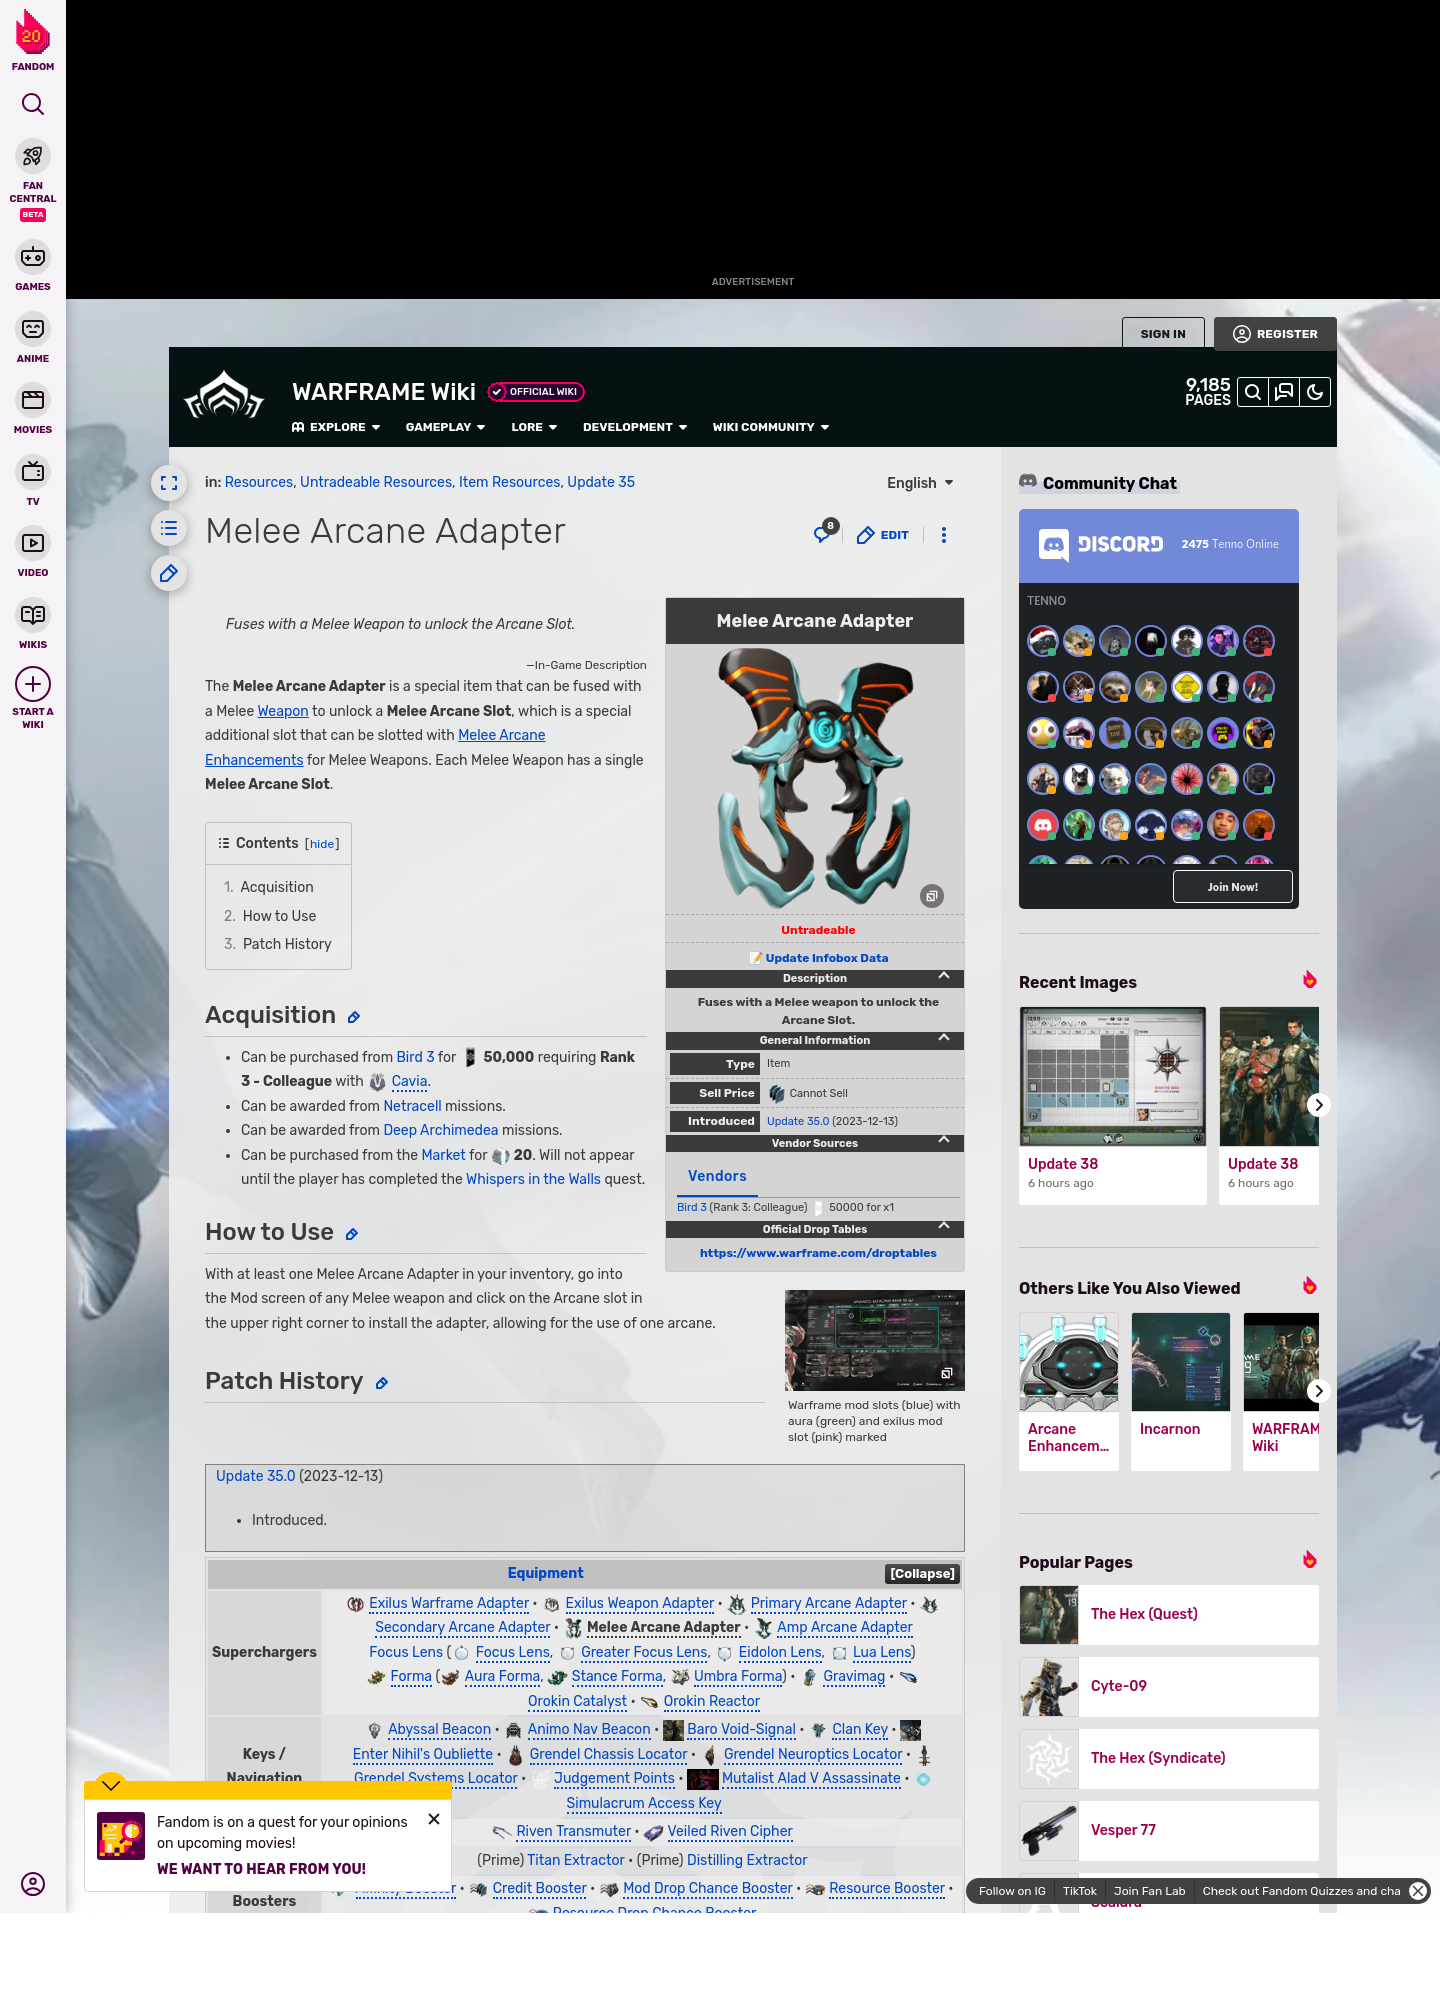This screenshot has width=1440, height=2000.
Task: Open the Video sidebar icon
Action: [x=33, y=543]
